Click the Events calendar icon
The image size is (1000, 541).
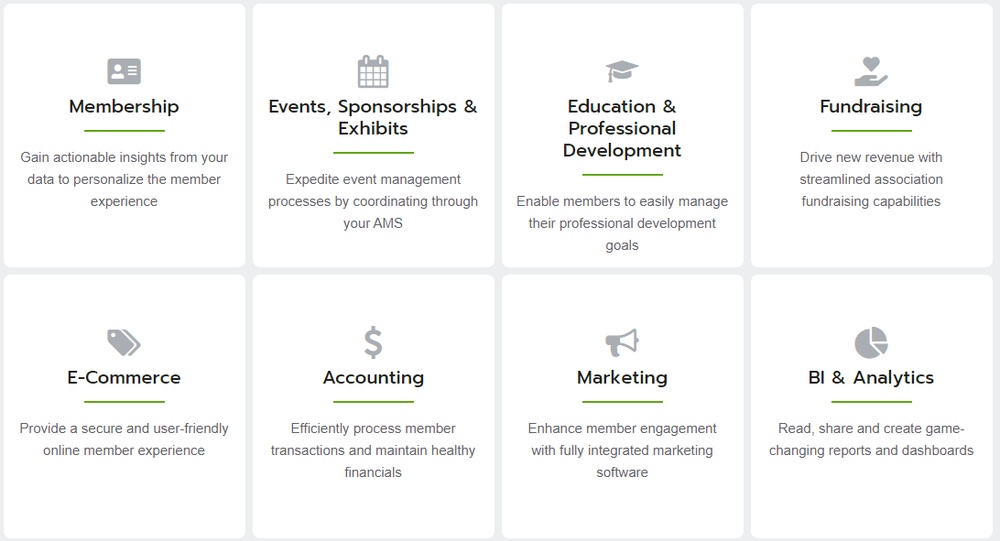[373, 72]
